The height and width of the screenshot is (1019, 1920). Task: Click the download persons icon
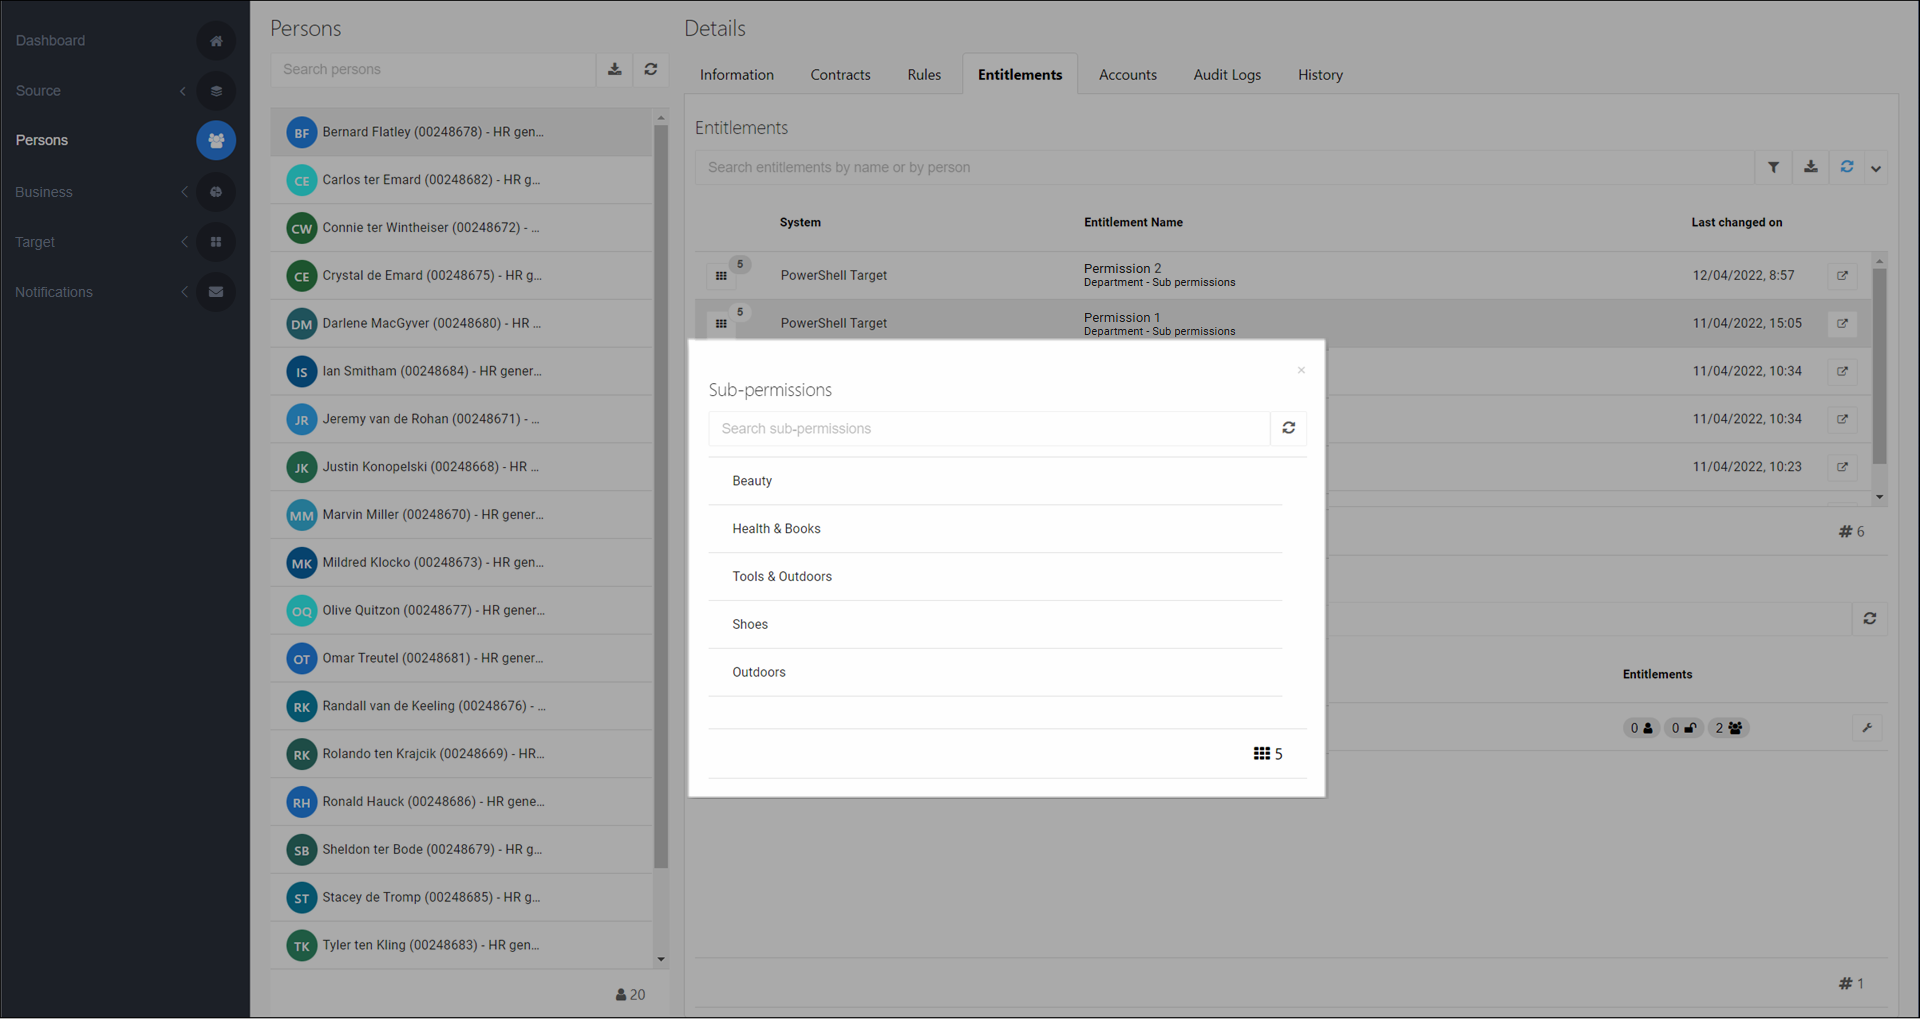point(615,69)
